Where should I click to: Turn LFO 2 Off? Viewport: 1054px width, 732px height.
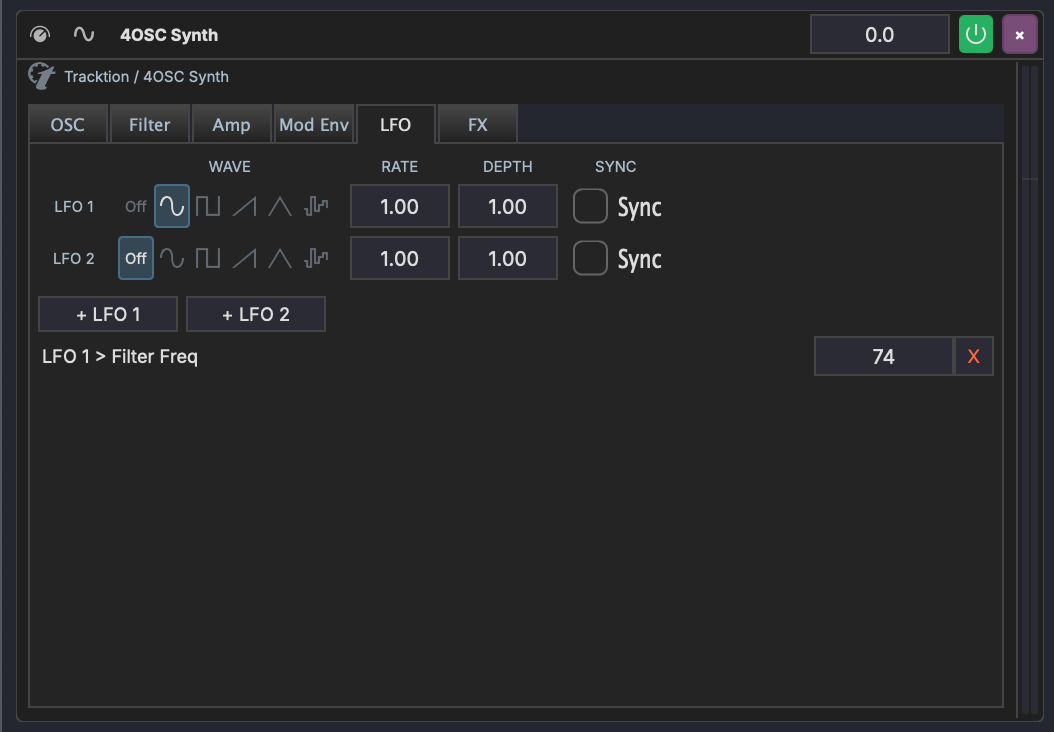(135, 258)
